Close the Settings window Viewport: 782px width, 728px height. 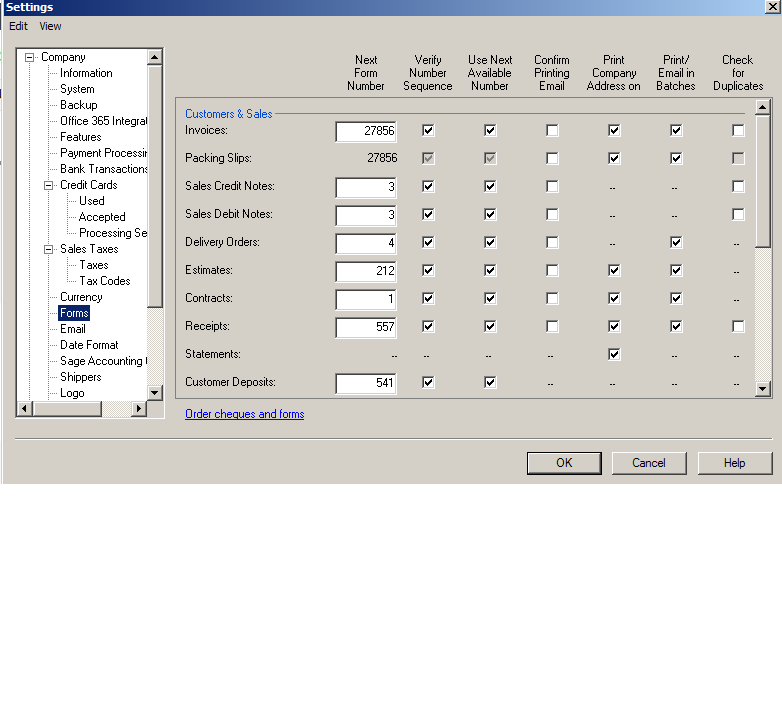pos(773,7)
